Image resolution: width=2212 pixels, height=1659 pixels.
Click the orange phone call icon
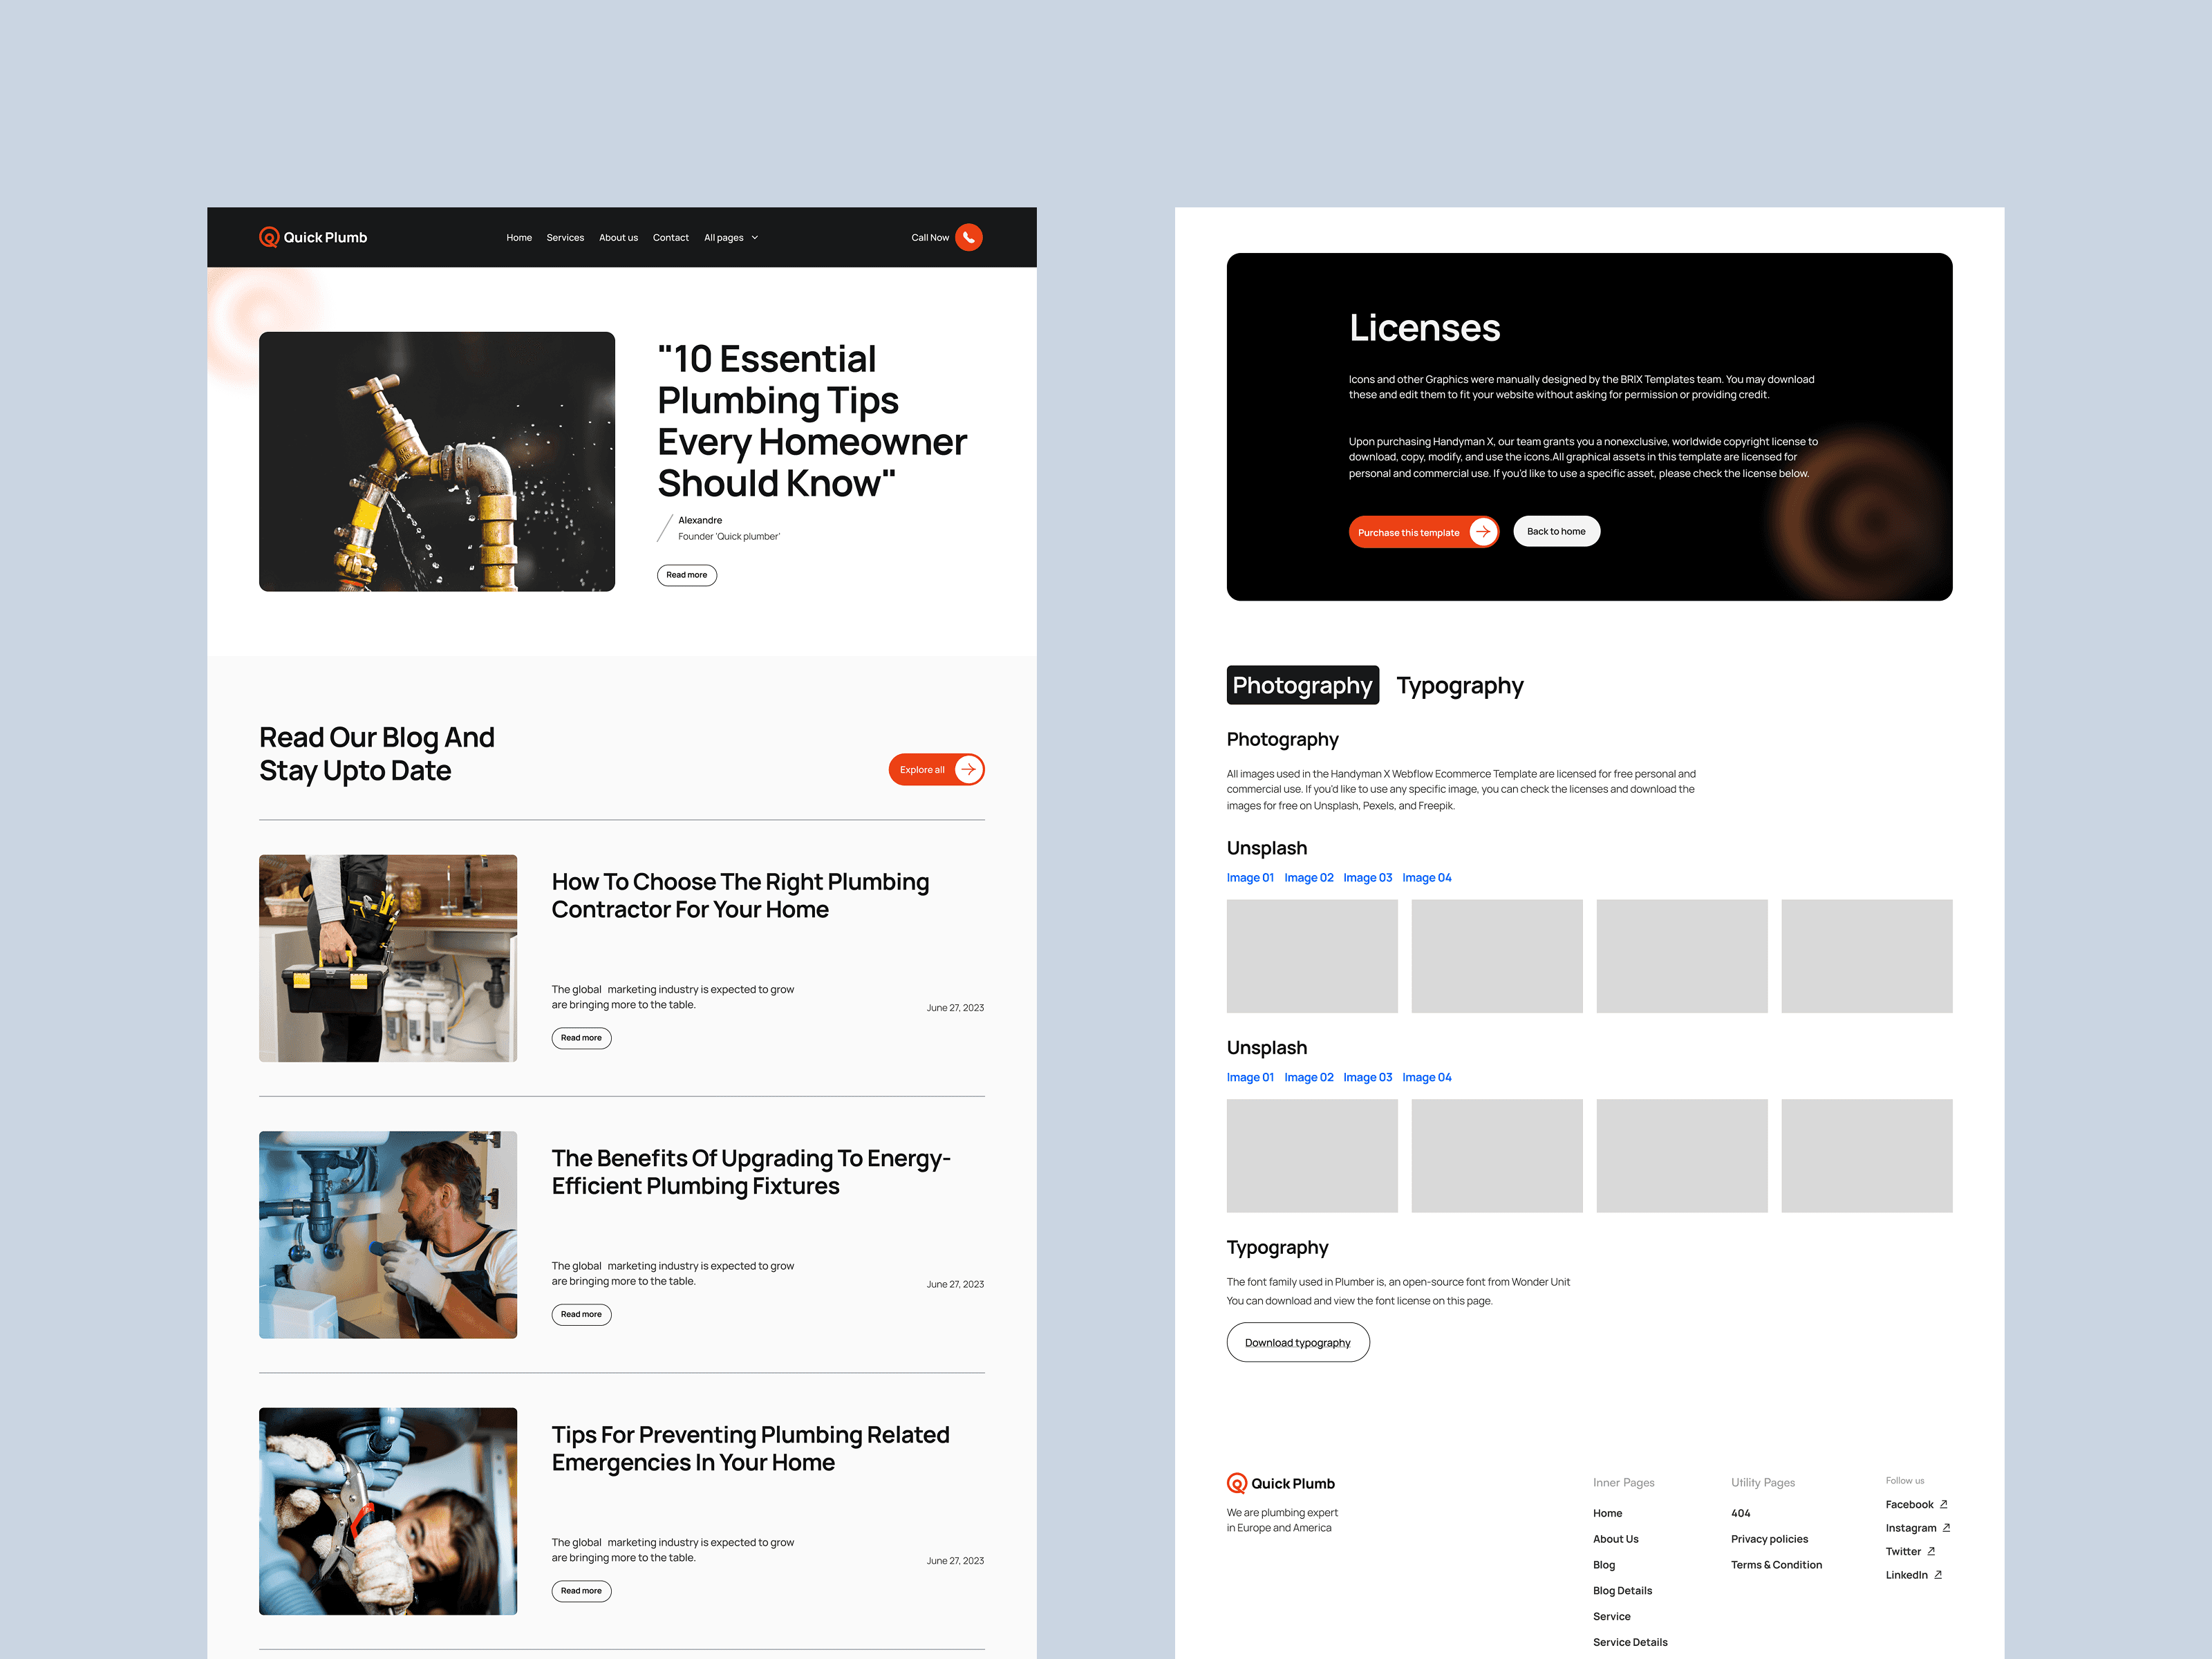click(x=968, y=237)
